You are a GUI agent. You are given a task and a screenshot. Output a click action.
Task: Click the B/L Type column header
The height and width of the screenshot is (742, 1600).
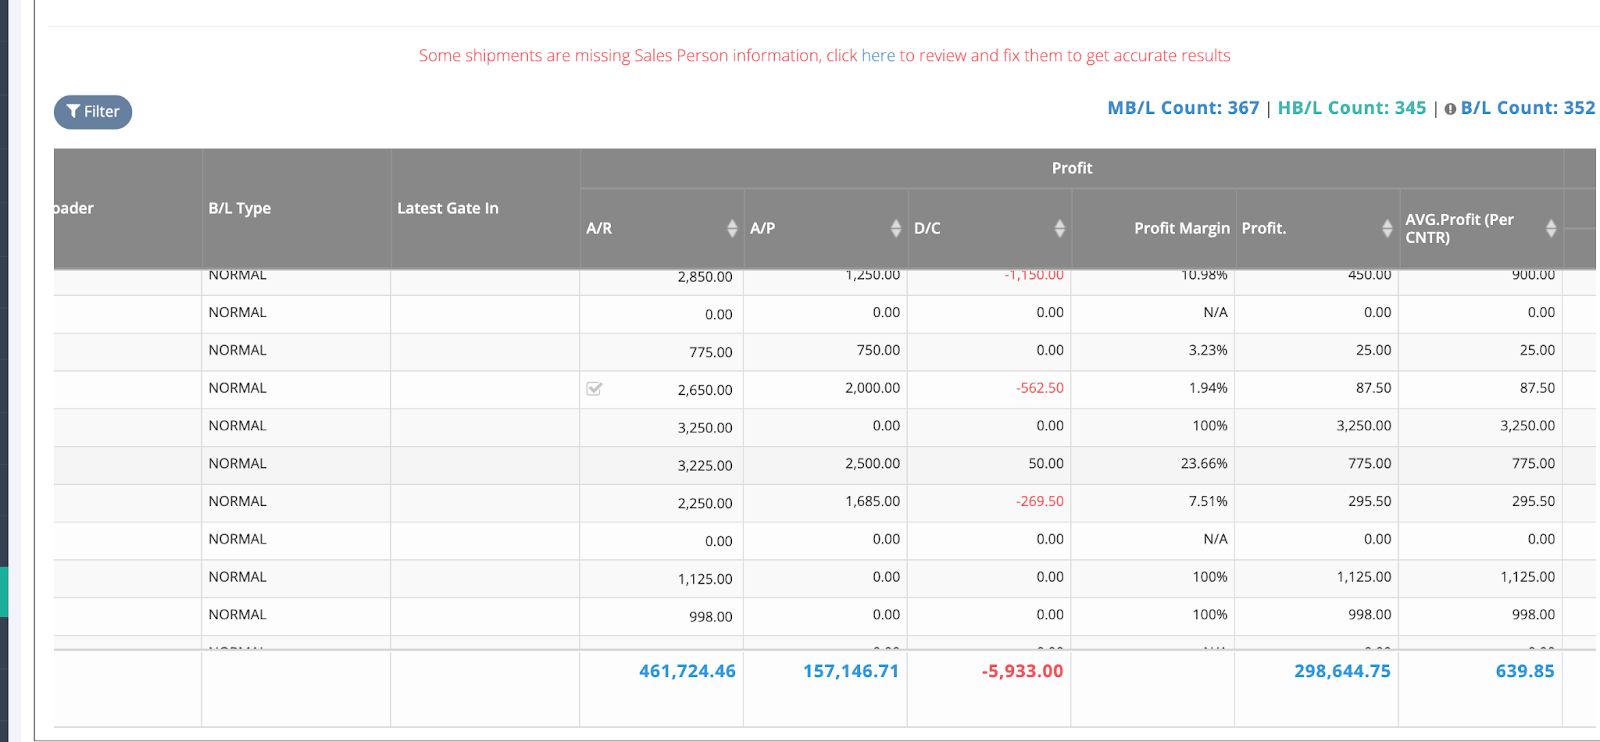[240, 208]
